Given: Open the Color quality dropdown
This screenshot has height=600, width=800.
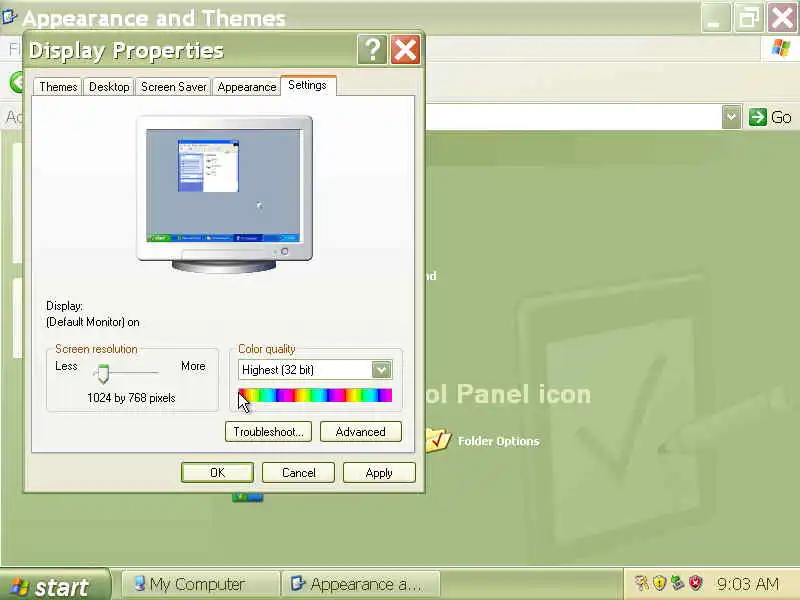Looking at the screenshot, I should point(381,369).
